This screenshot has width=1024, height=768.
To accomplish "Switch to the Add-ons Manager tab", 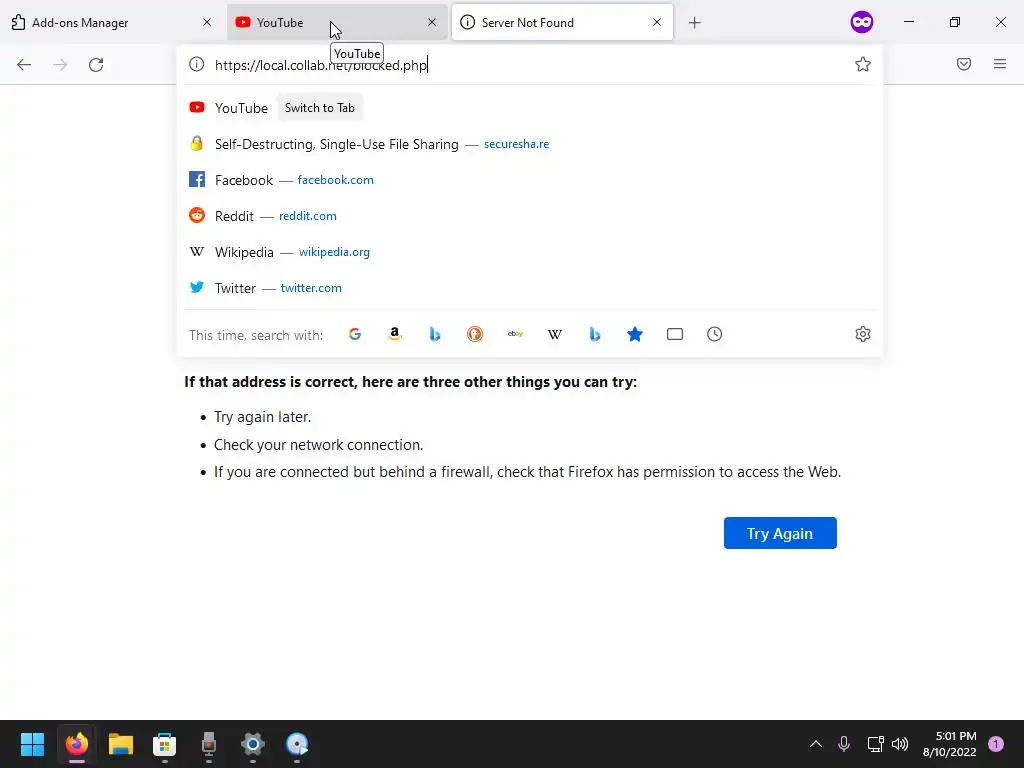I will coord(111,22).
